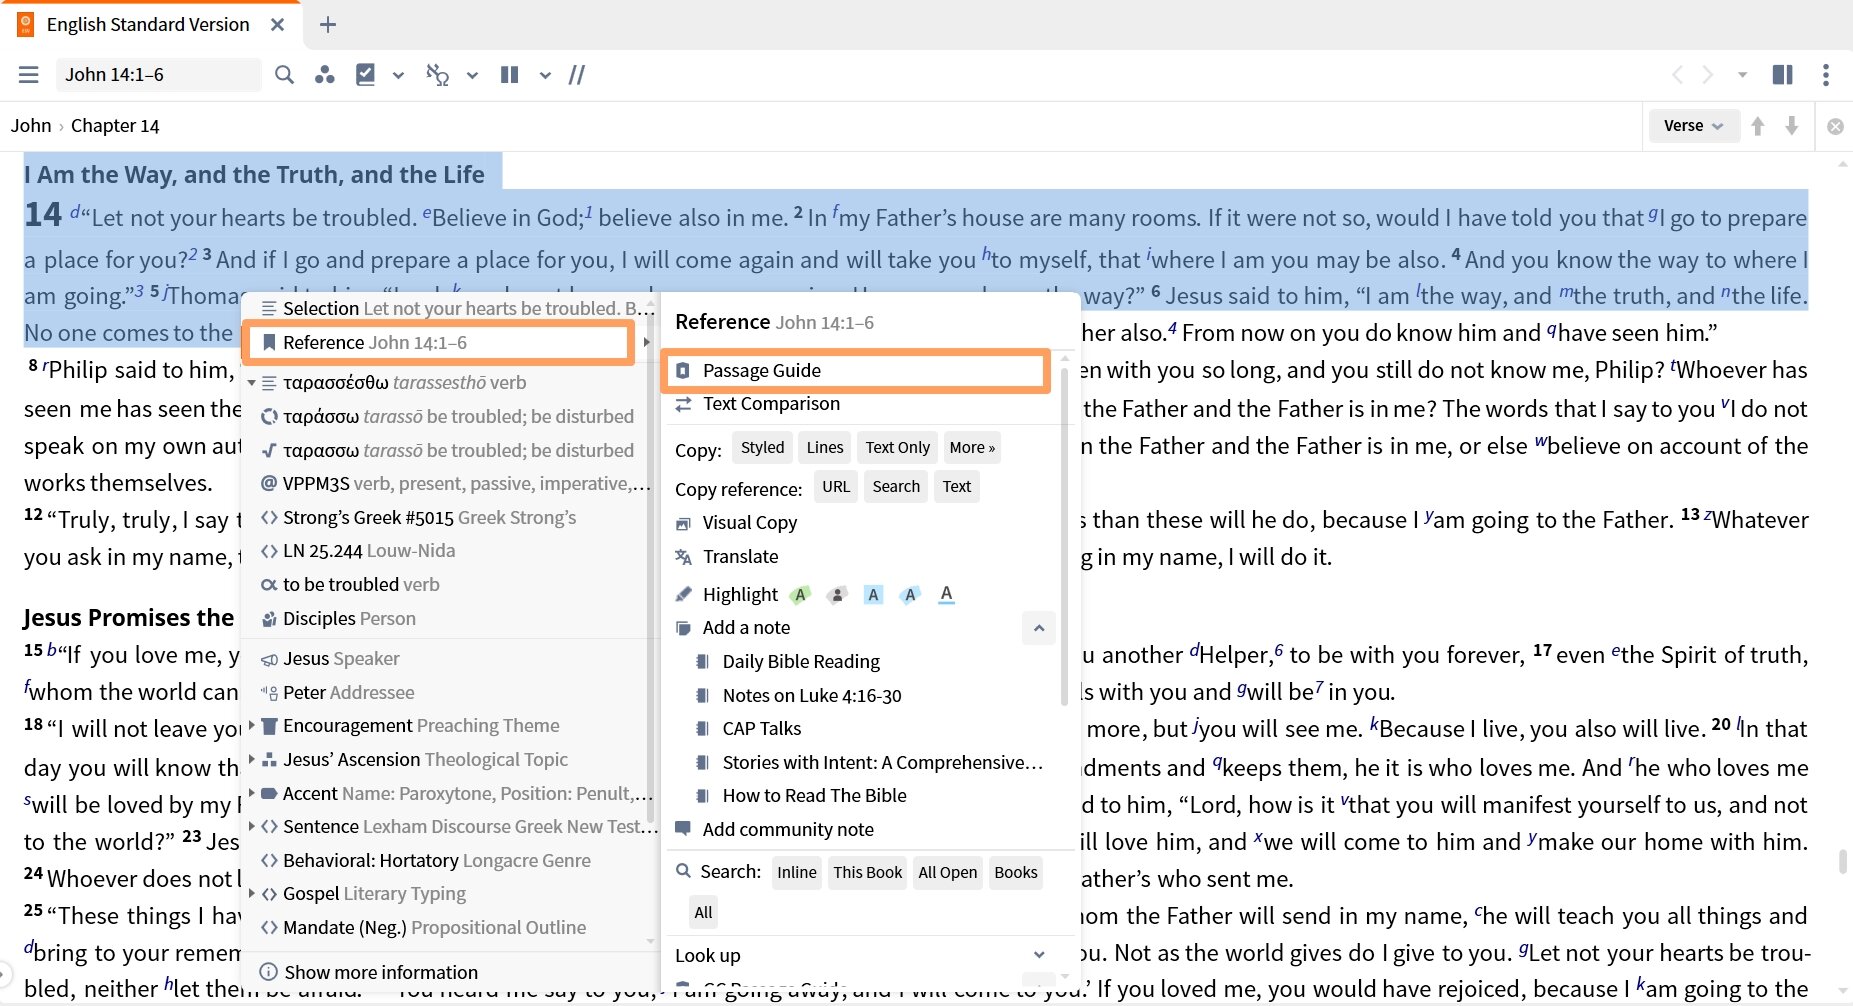
Task: Copy as Text Only
Action: click(x=897, y=448)
